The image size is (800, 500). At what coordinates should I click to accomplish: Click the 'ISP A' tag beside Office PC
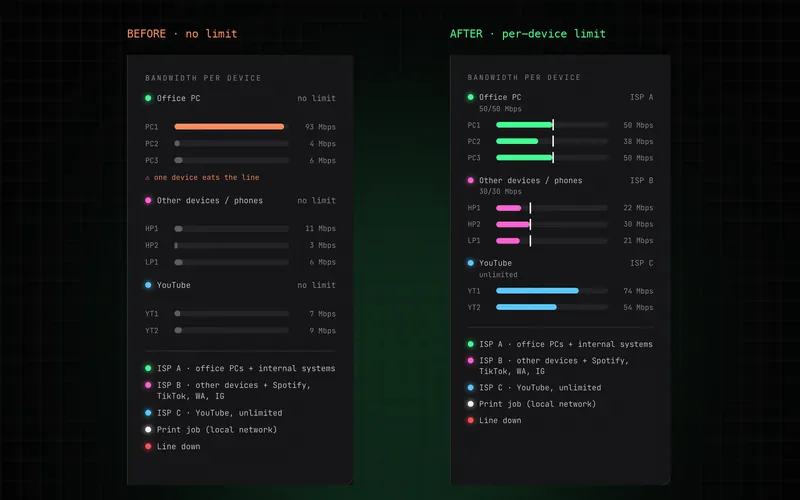641,97
